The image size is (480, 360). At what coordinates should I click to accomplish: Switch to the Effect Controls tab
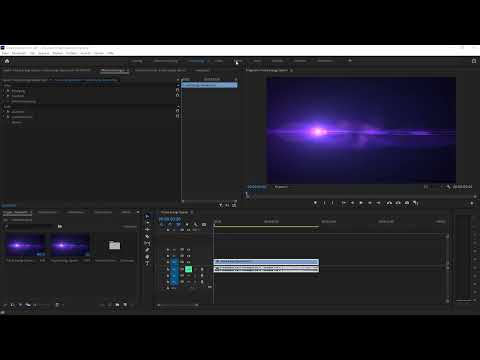113,71
